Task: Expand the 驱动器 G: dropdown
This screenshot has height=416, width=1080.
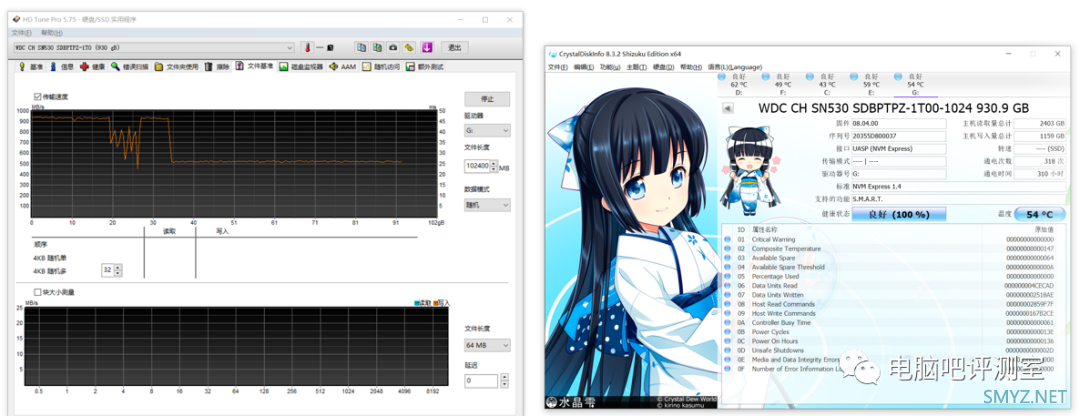Action: click(x=487, y=130)
